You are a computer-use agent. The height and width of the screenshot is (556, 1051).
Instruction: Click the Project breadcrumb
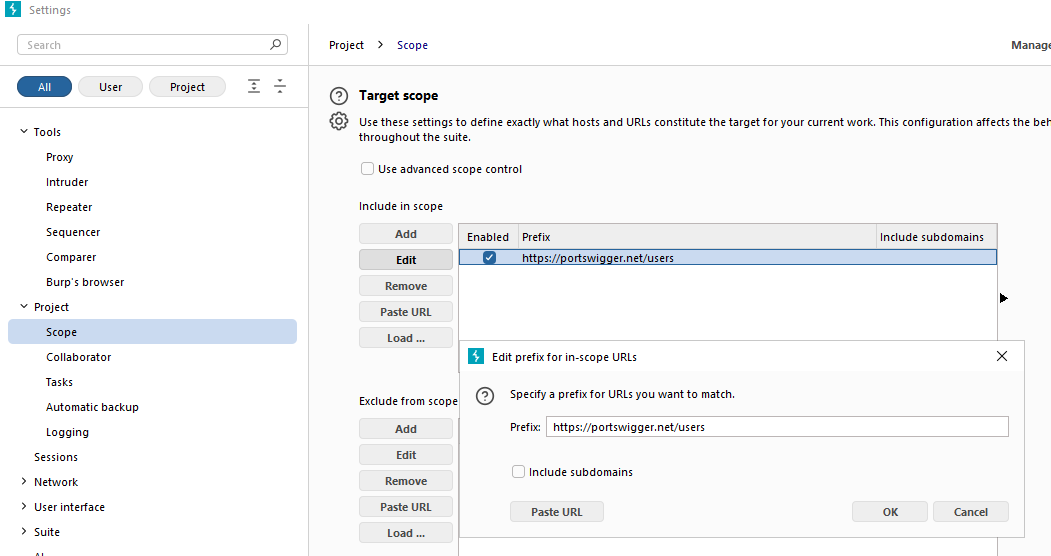click(x=346, y=45)
